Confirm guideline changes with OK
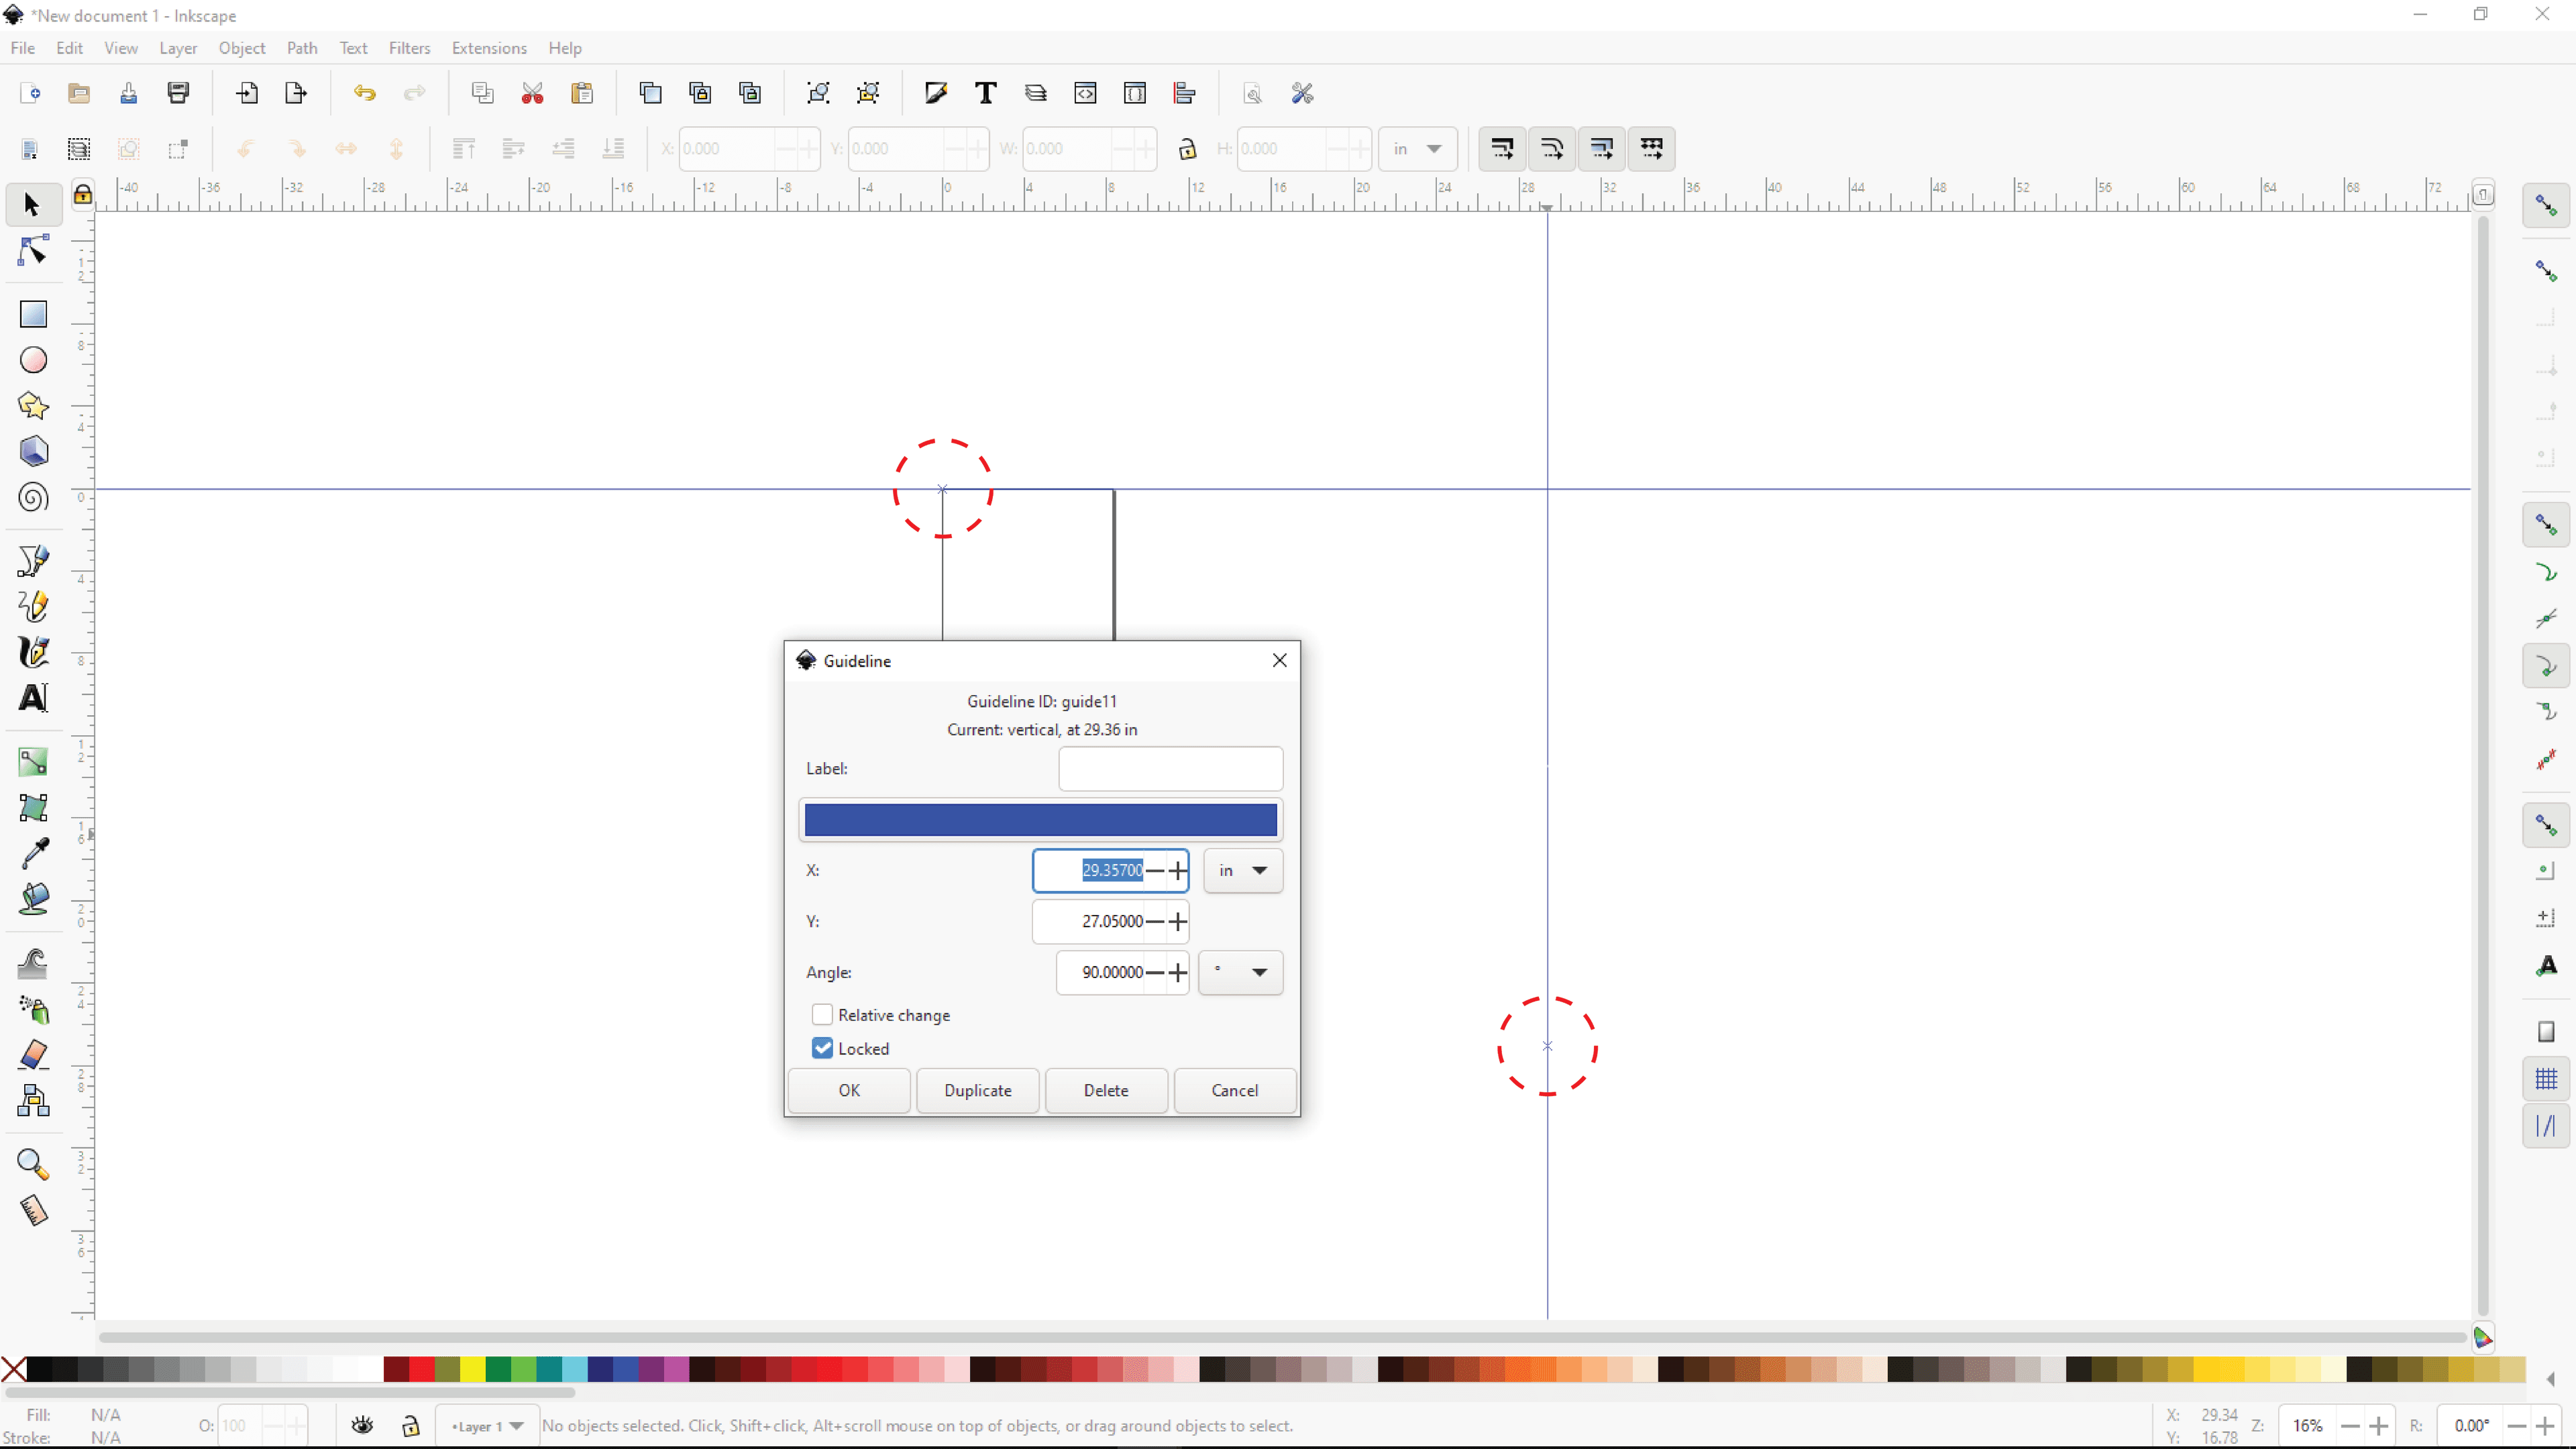 tap(848, 1090)
